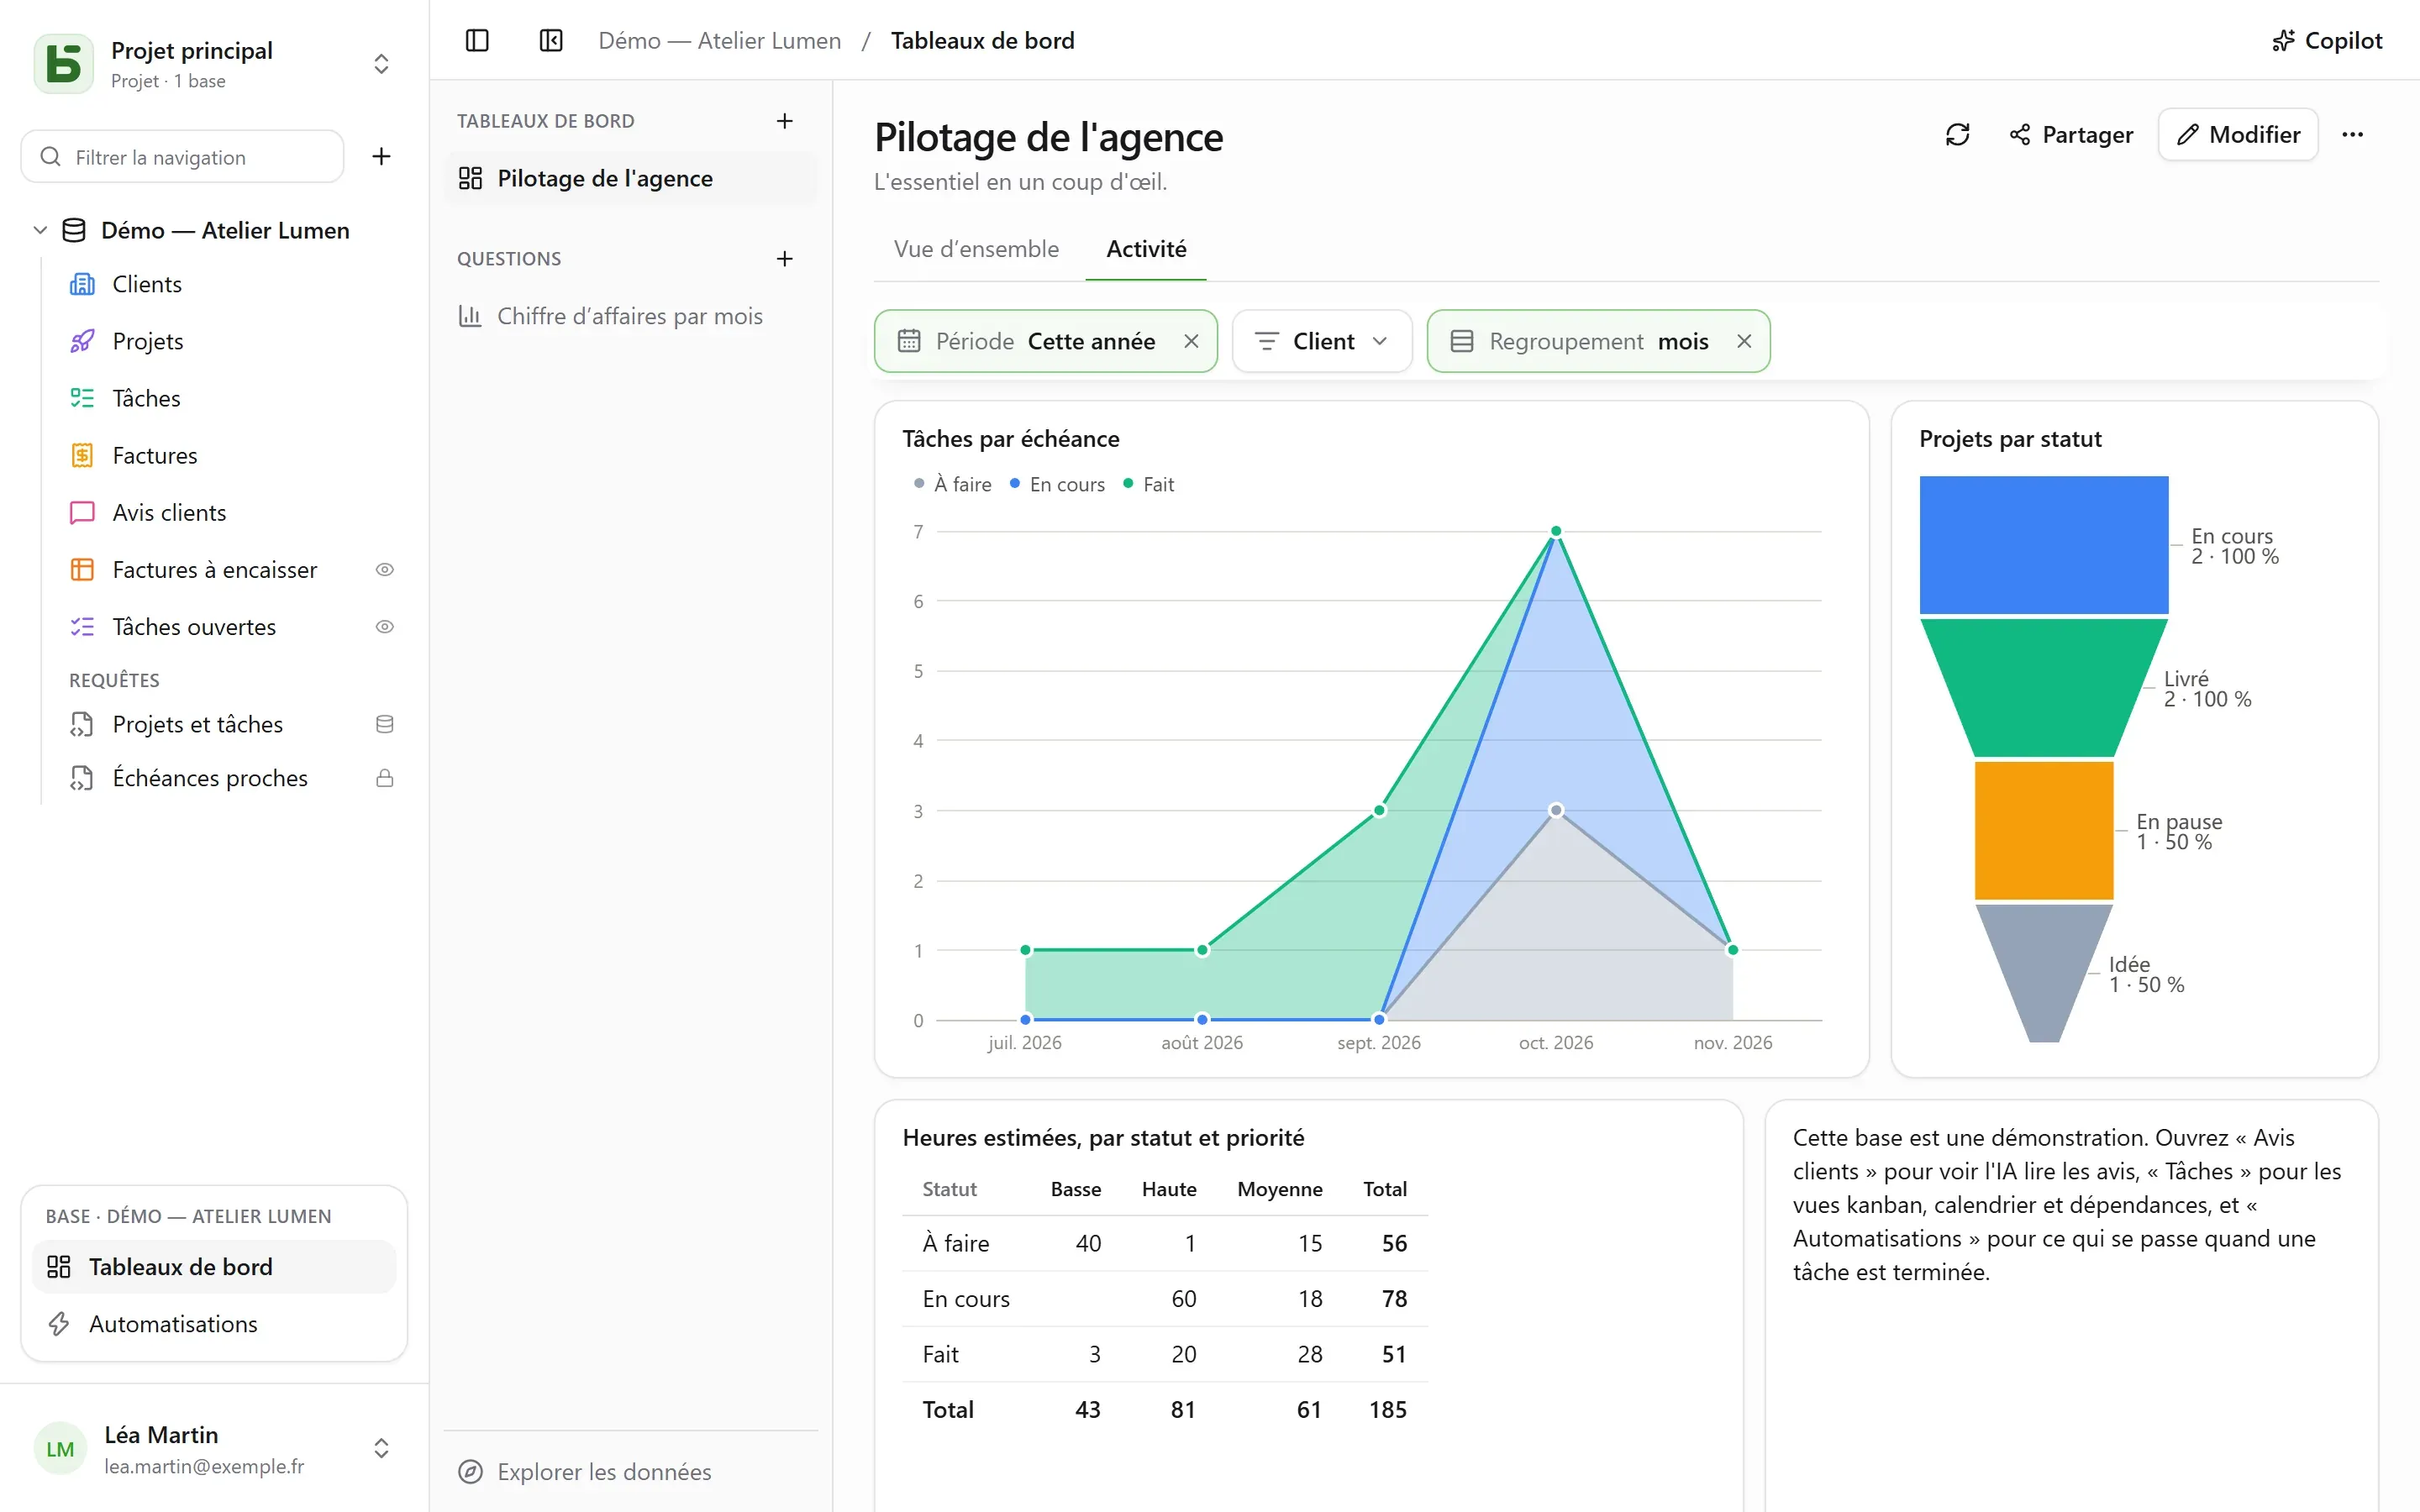Toggle À faire series in chart legend
This screenshot has width=2420, height=1512.
point(952,484)
